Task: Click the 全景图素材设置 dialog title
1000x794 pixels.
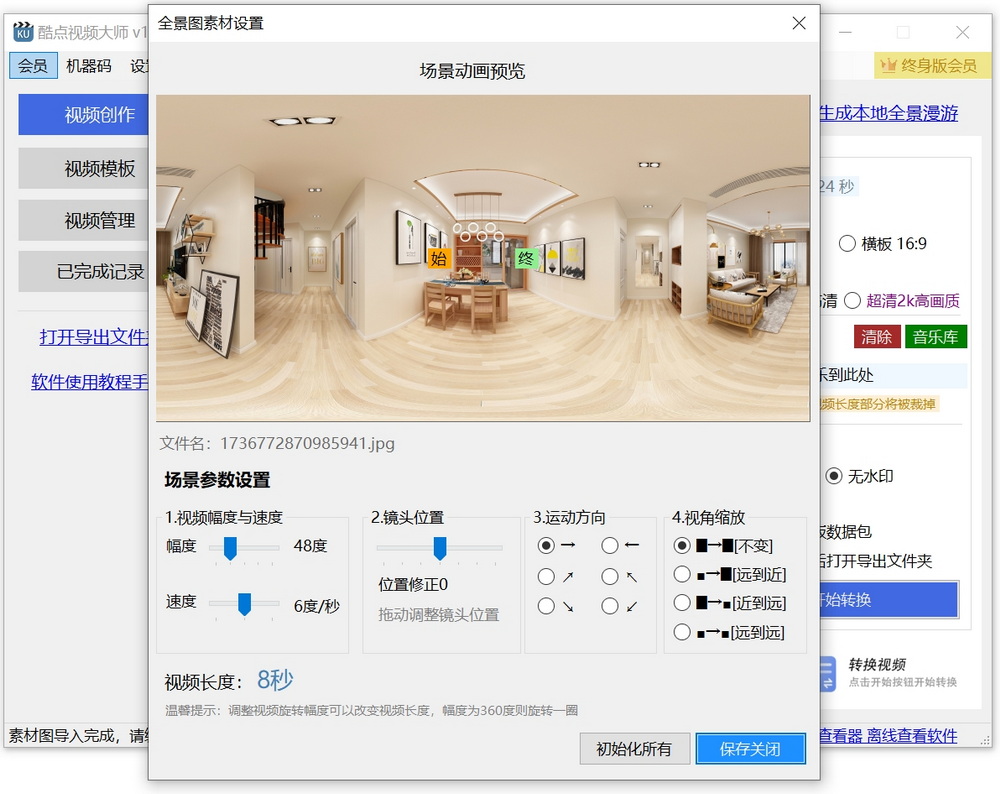Action: click(211, 24)
